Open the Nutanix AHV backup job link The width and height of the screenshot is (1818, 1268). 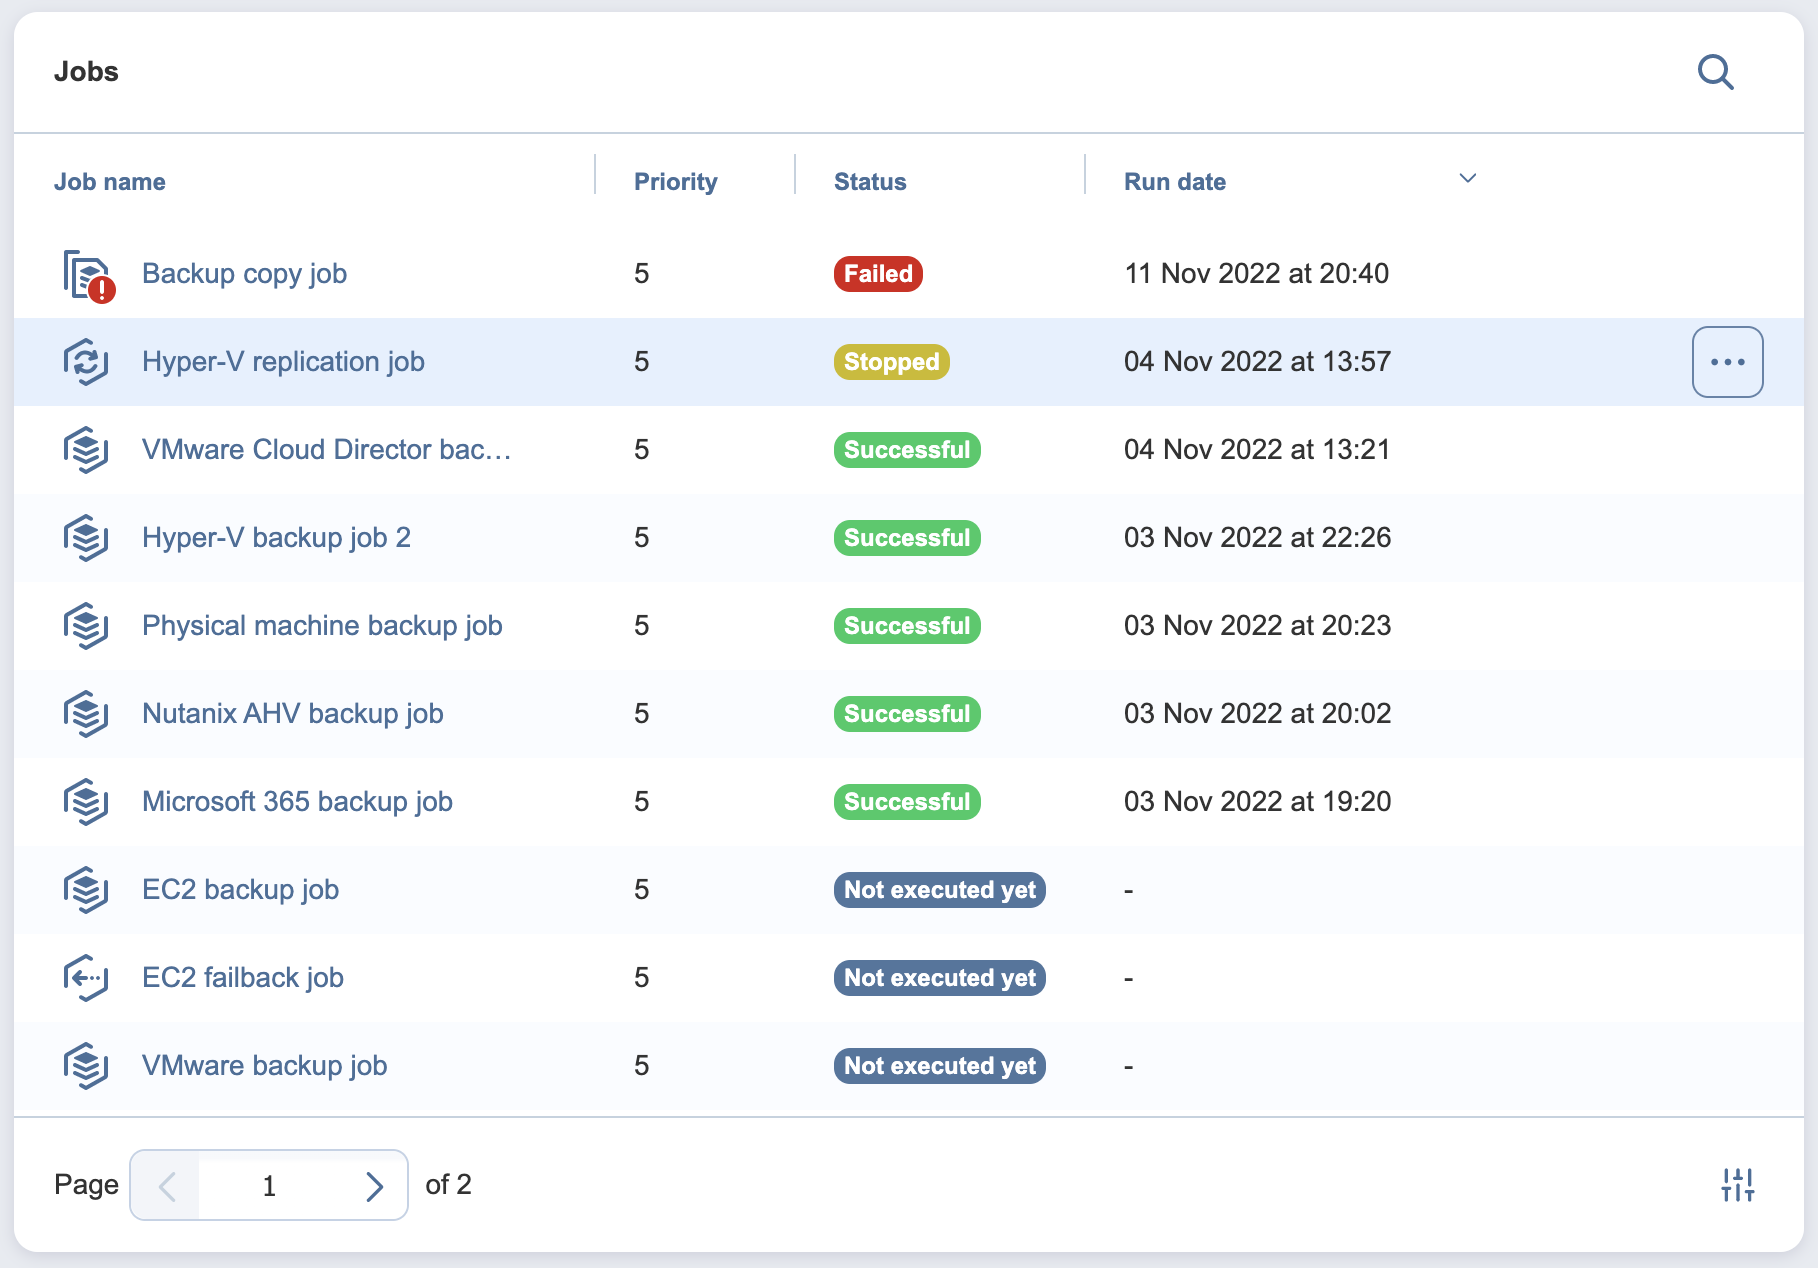tap(293, 714)
